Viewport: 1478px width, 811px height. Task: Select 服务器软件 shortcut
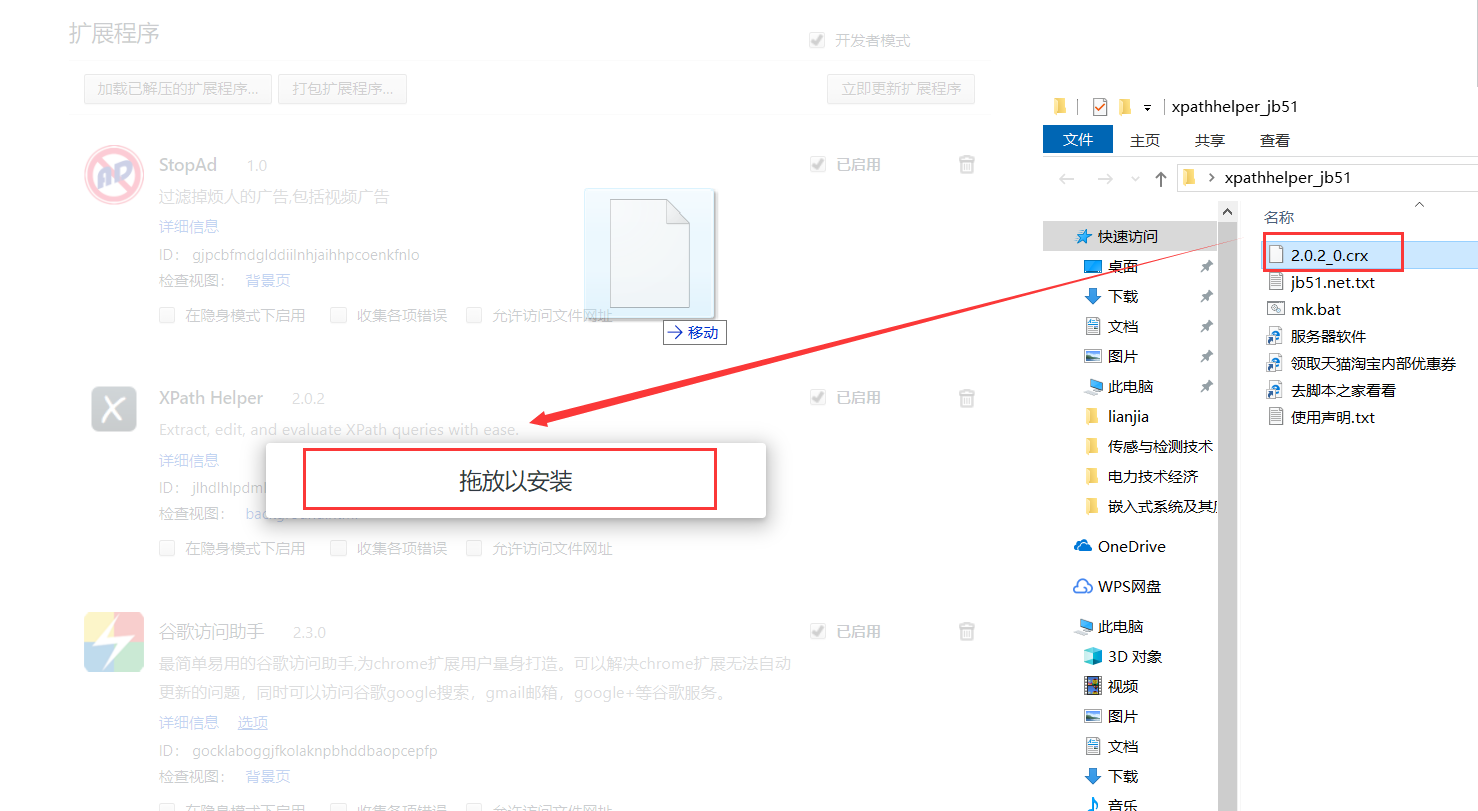(1316, 336)
